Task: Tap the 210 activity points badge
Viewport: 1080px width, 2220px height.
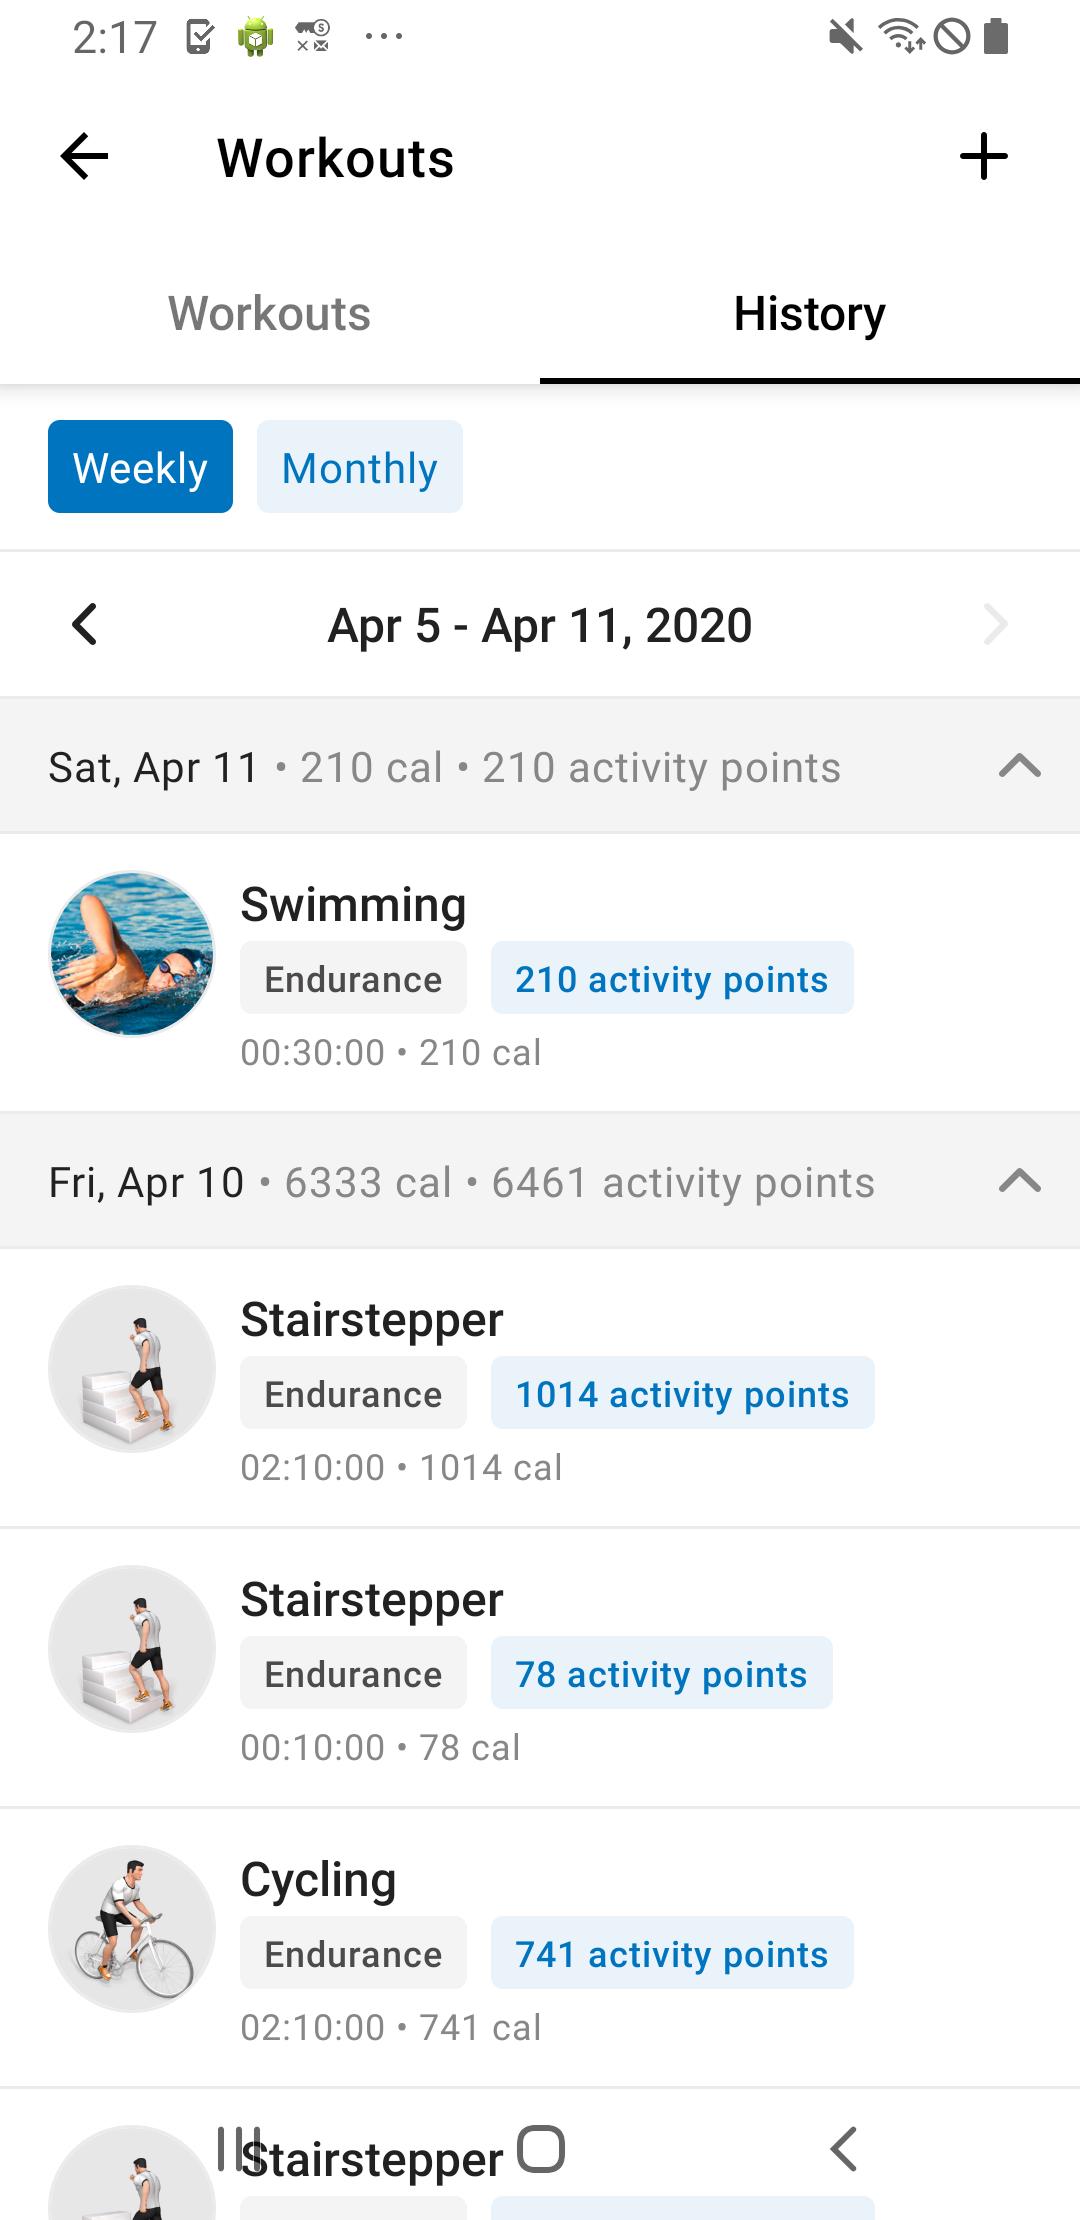Action: pos(672,978)
